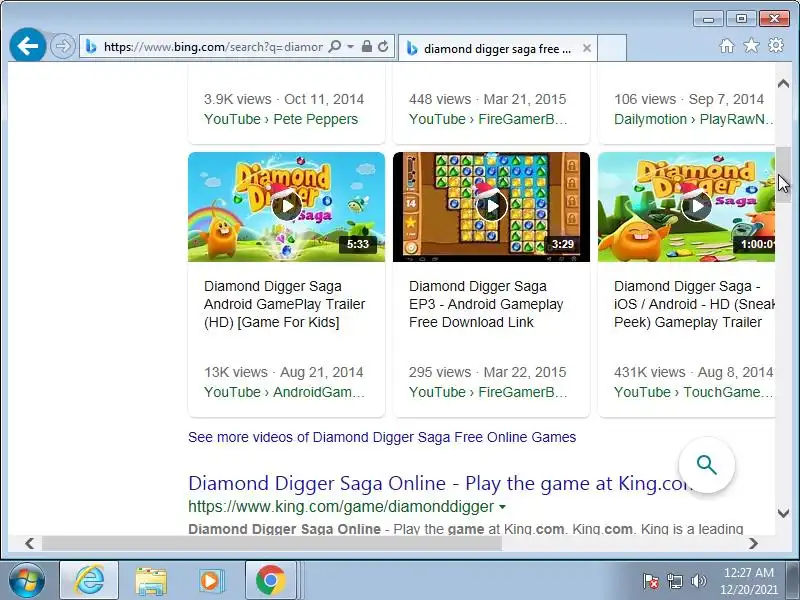The height and width of the screenshot is (600, 800).
Task: Open YouTube › FireGamerB link dated Mar 22, 2015
Action: click(x=488, y=392)
